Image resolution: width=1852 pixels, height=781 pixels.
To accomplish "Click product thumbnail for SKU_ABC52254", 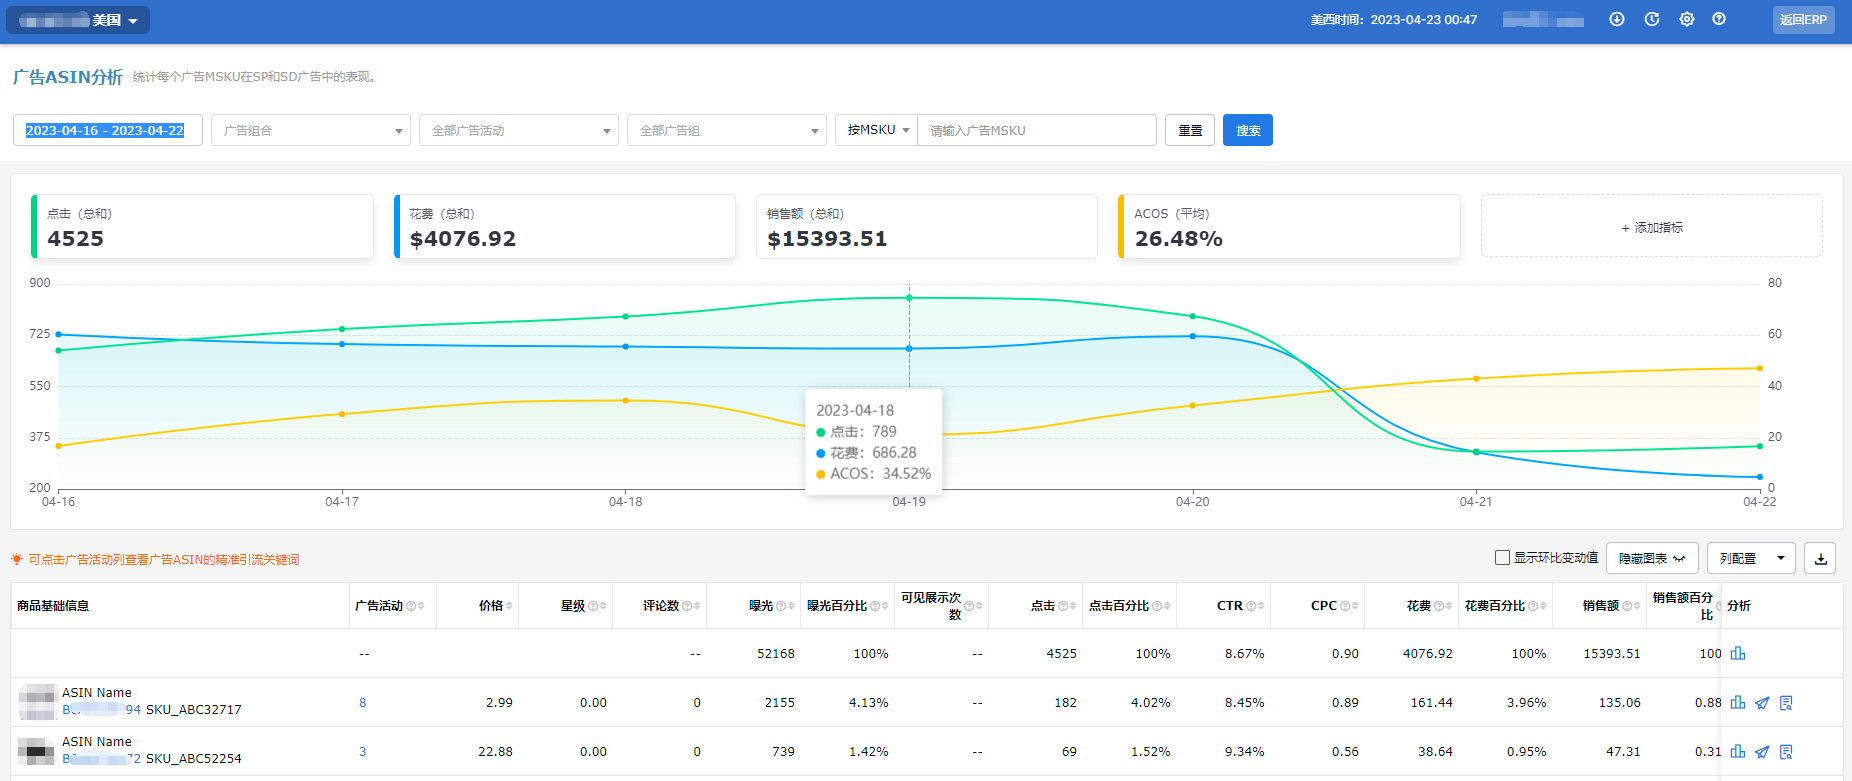I will click(x=38, y=751).
